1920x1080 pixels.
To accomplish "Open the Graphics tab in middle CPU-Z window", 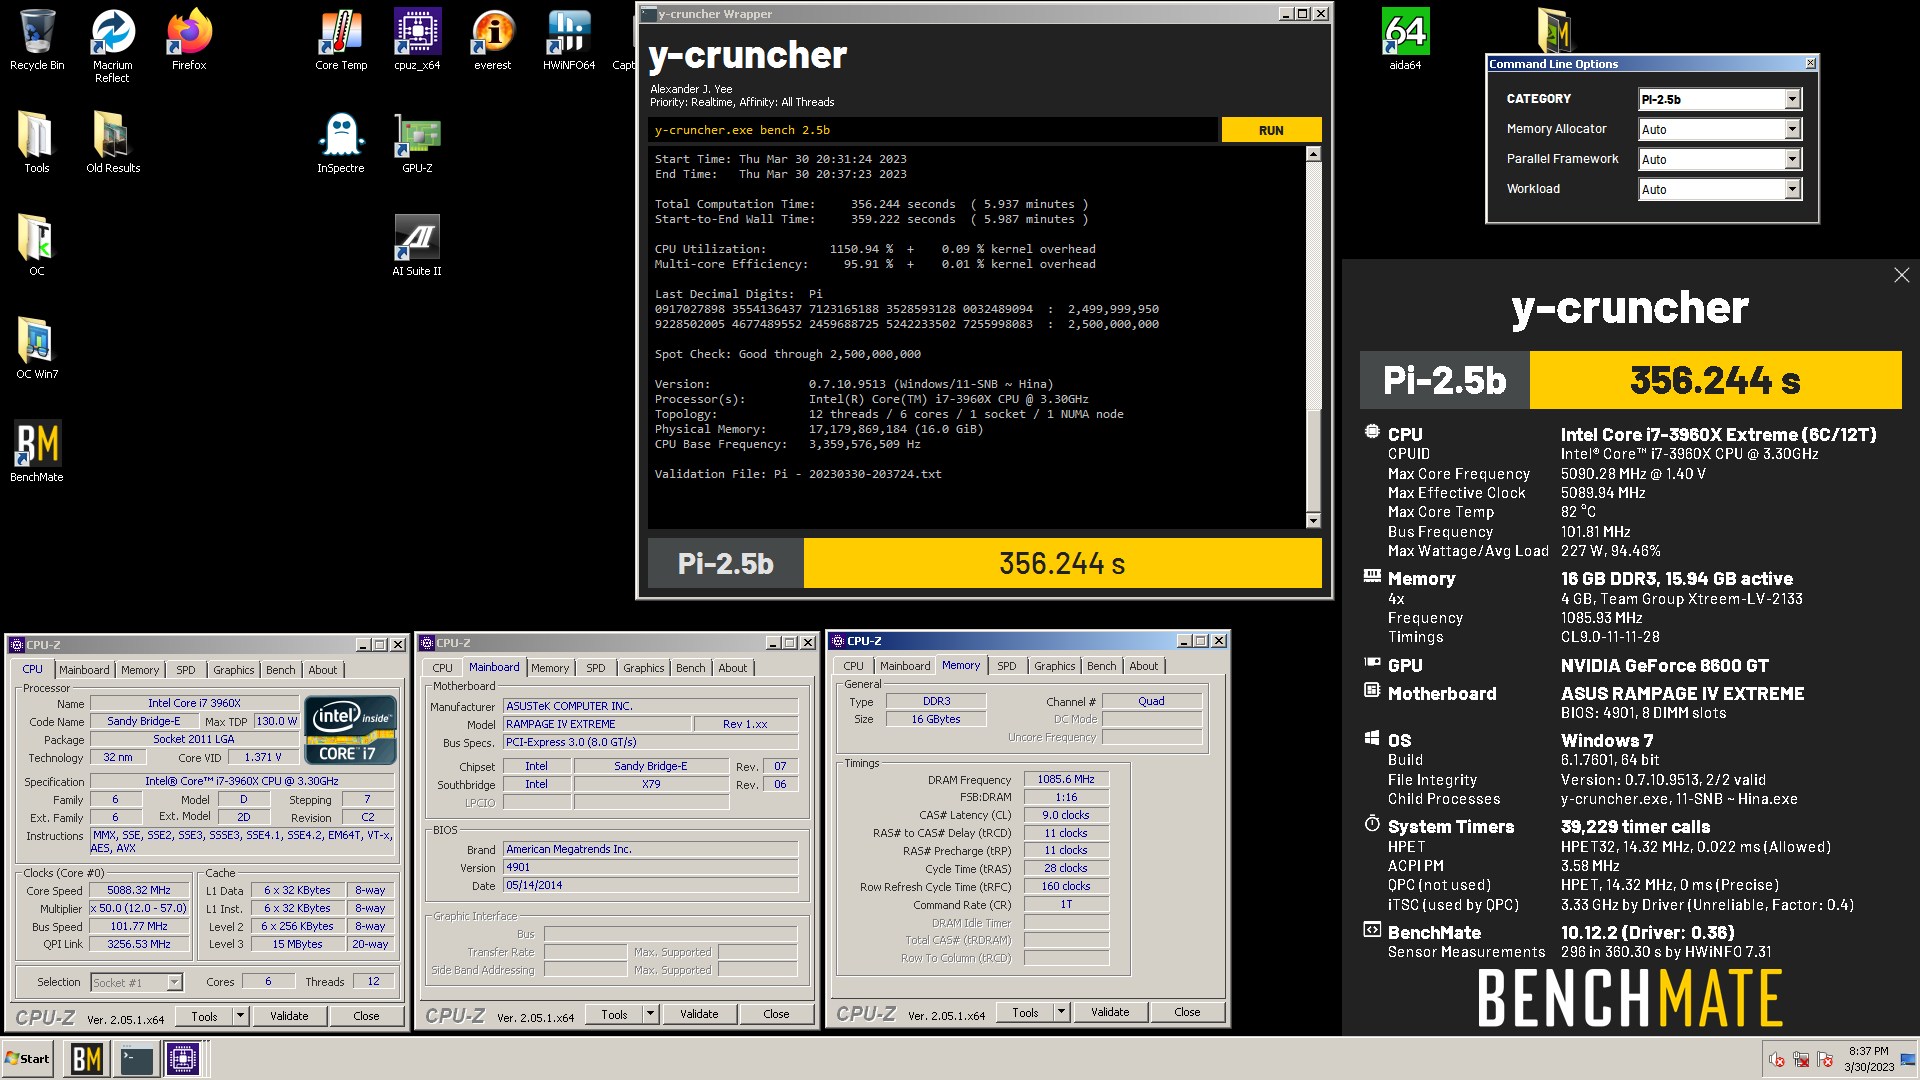I will point(643,668).
